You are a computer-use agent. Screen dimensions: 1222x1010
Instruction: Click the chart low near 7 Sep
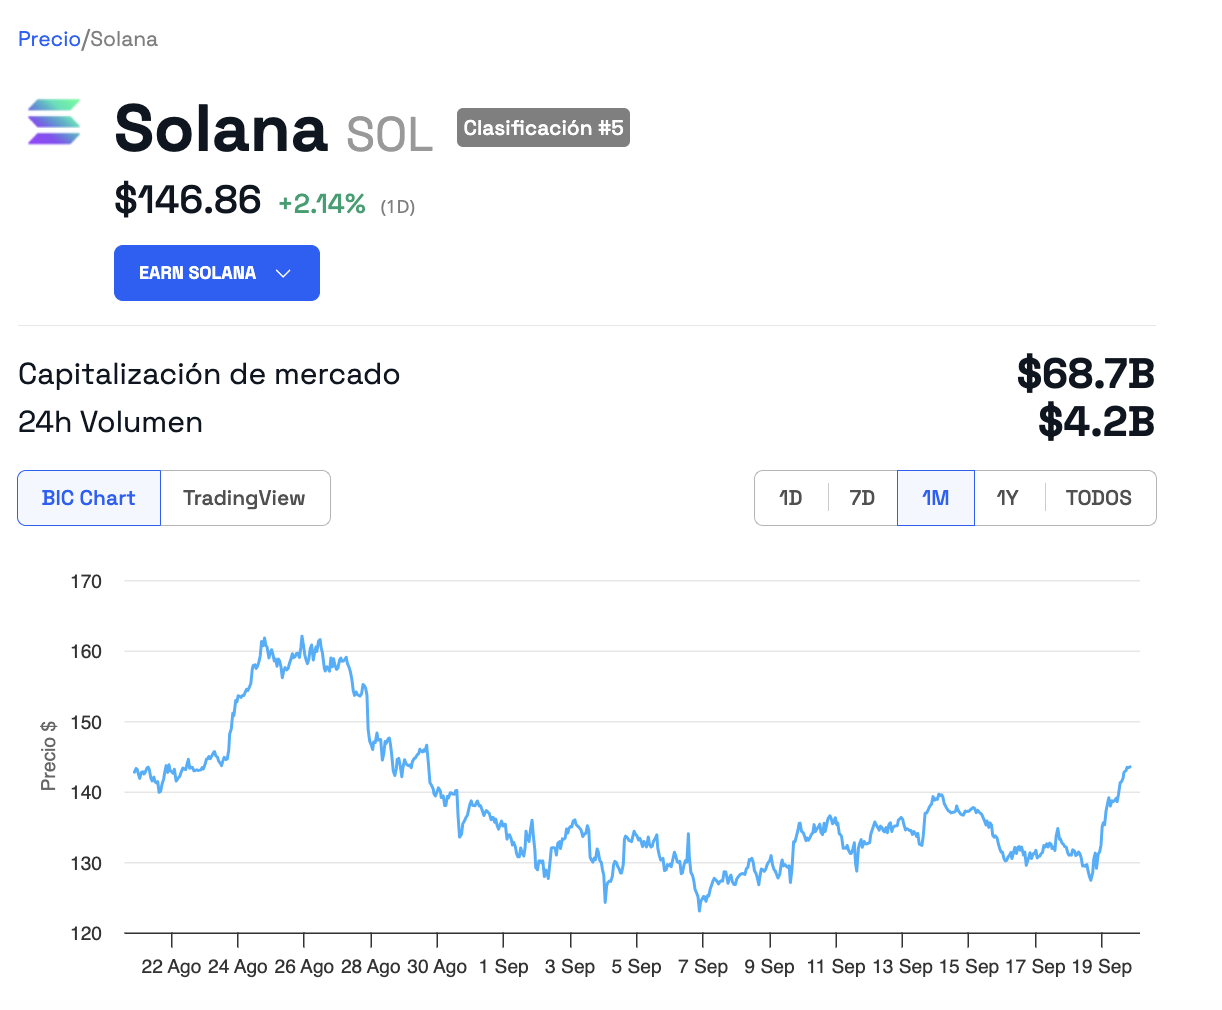click(699, 909)
